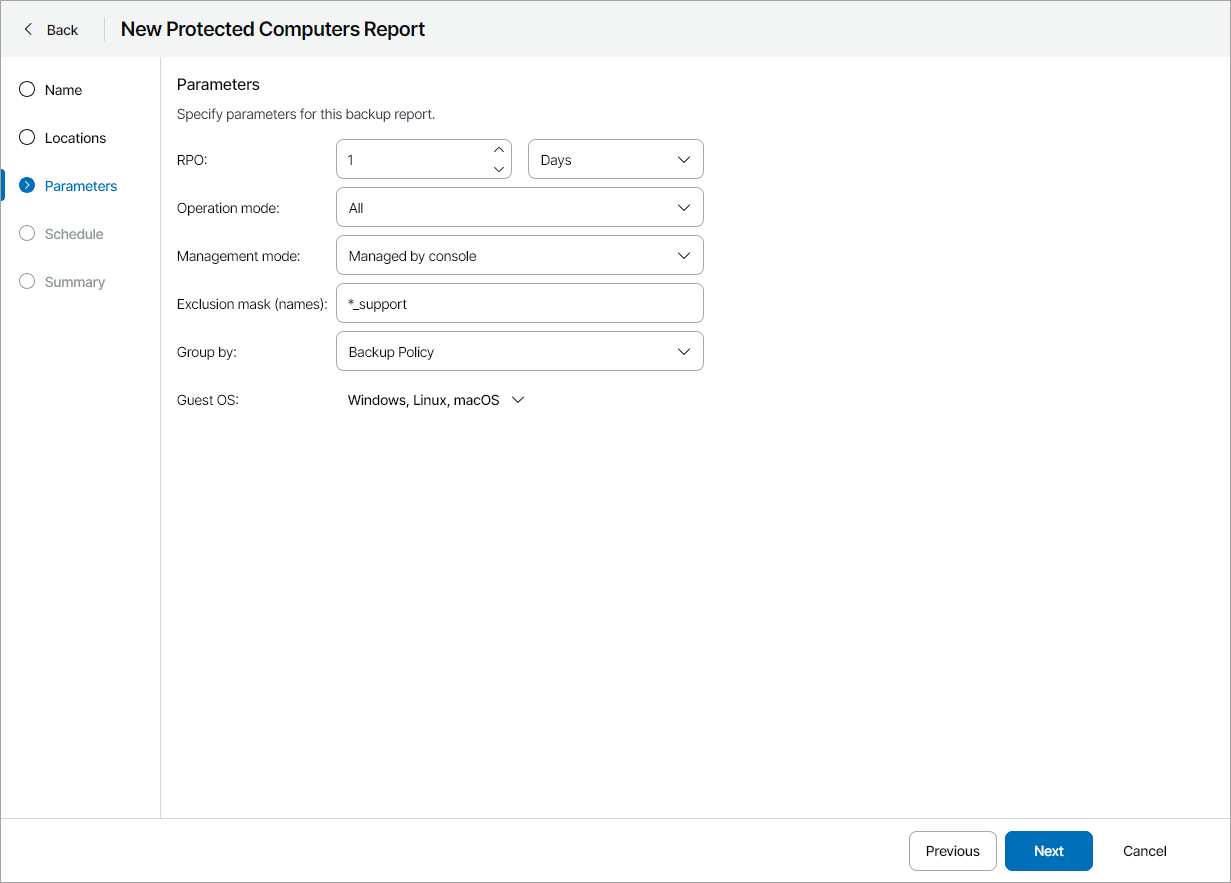
Task: Open the Days unit dropdown
Action: (x=615, y=160)
